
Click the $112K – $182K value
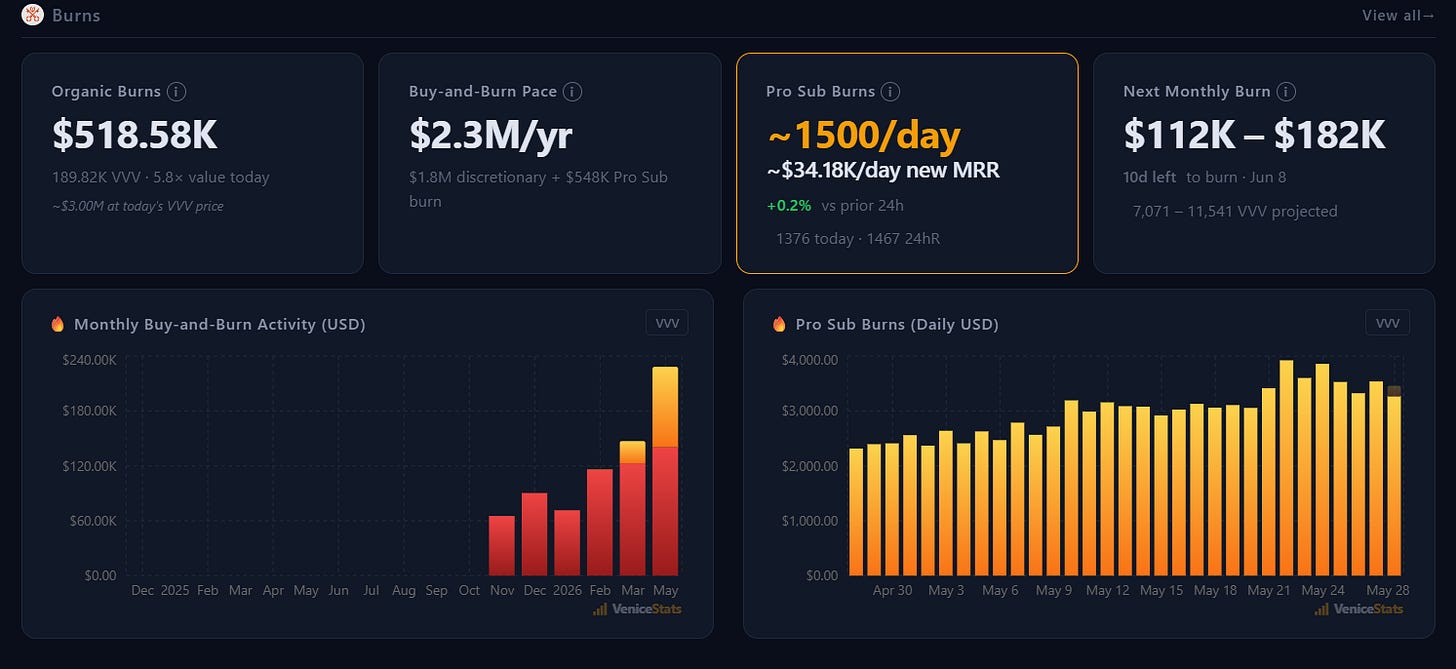point(1254,135)
